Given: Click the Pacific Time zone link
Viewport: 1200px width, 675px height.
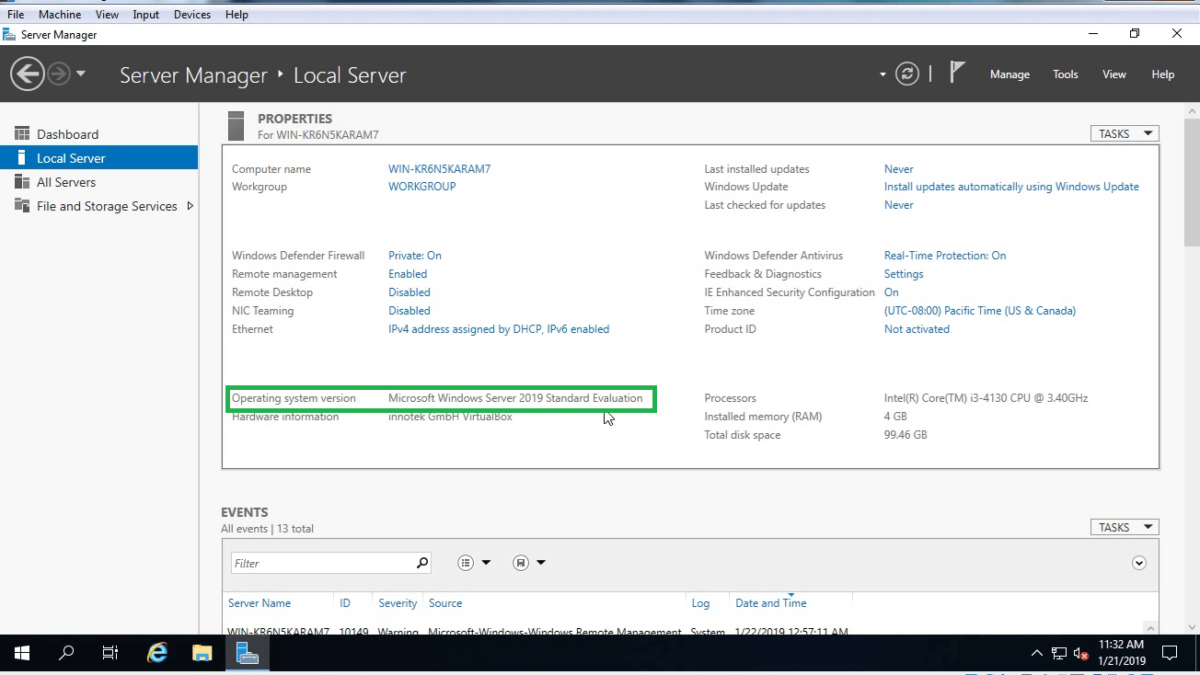Looking at the screenshot, I should pos(980,311).
